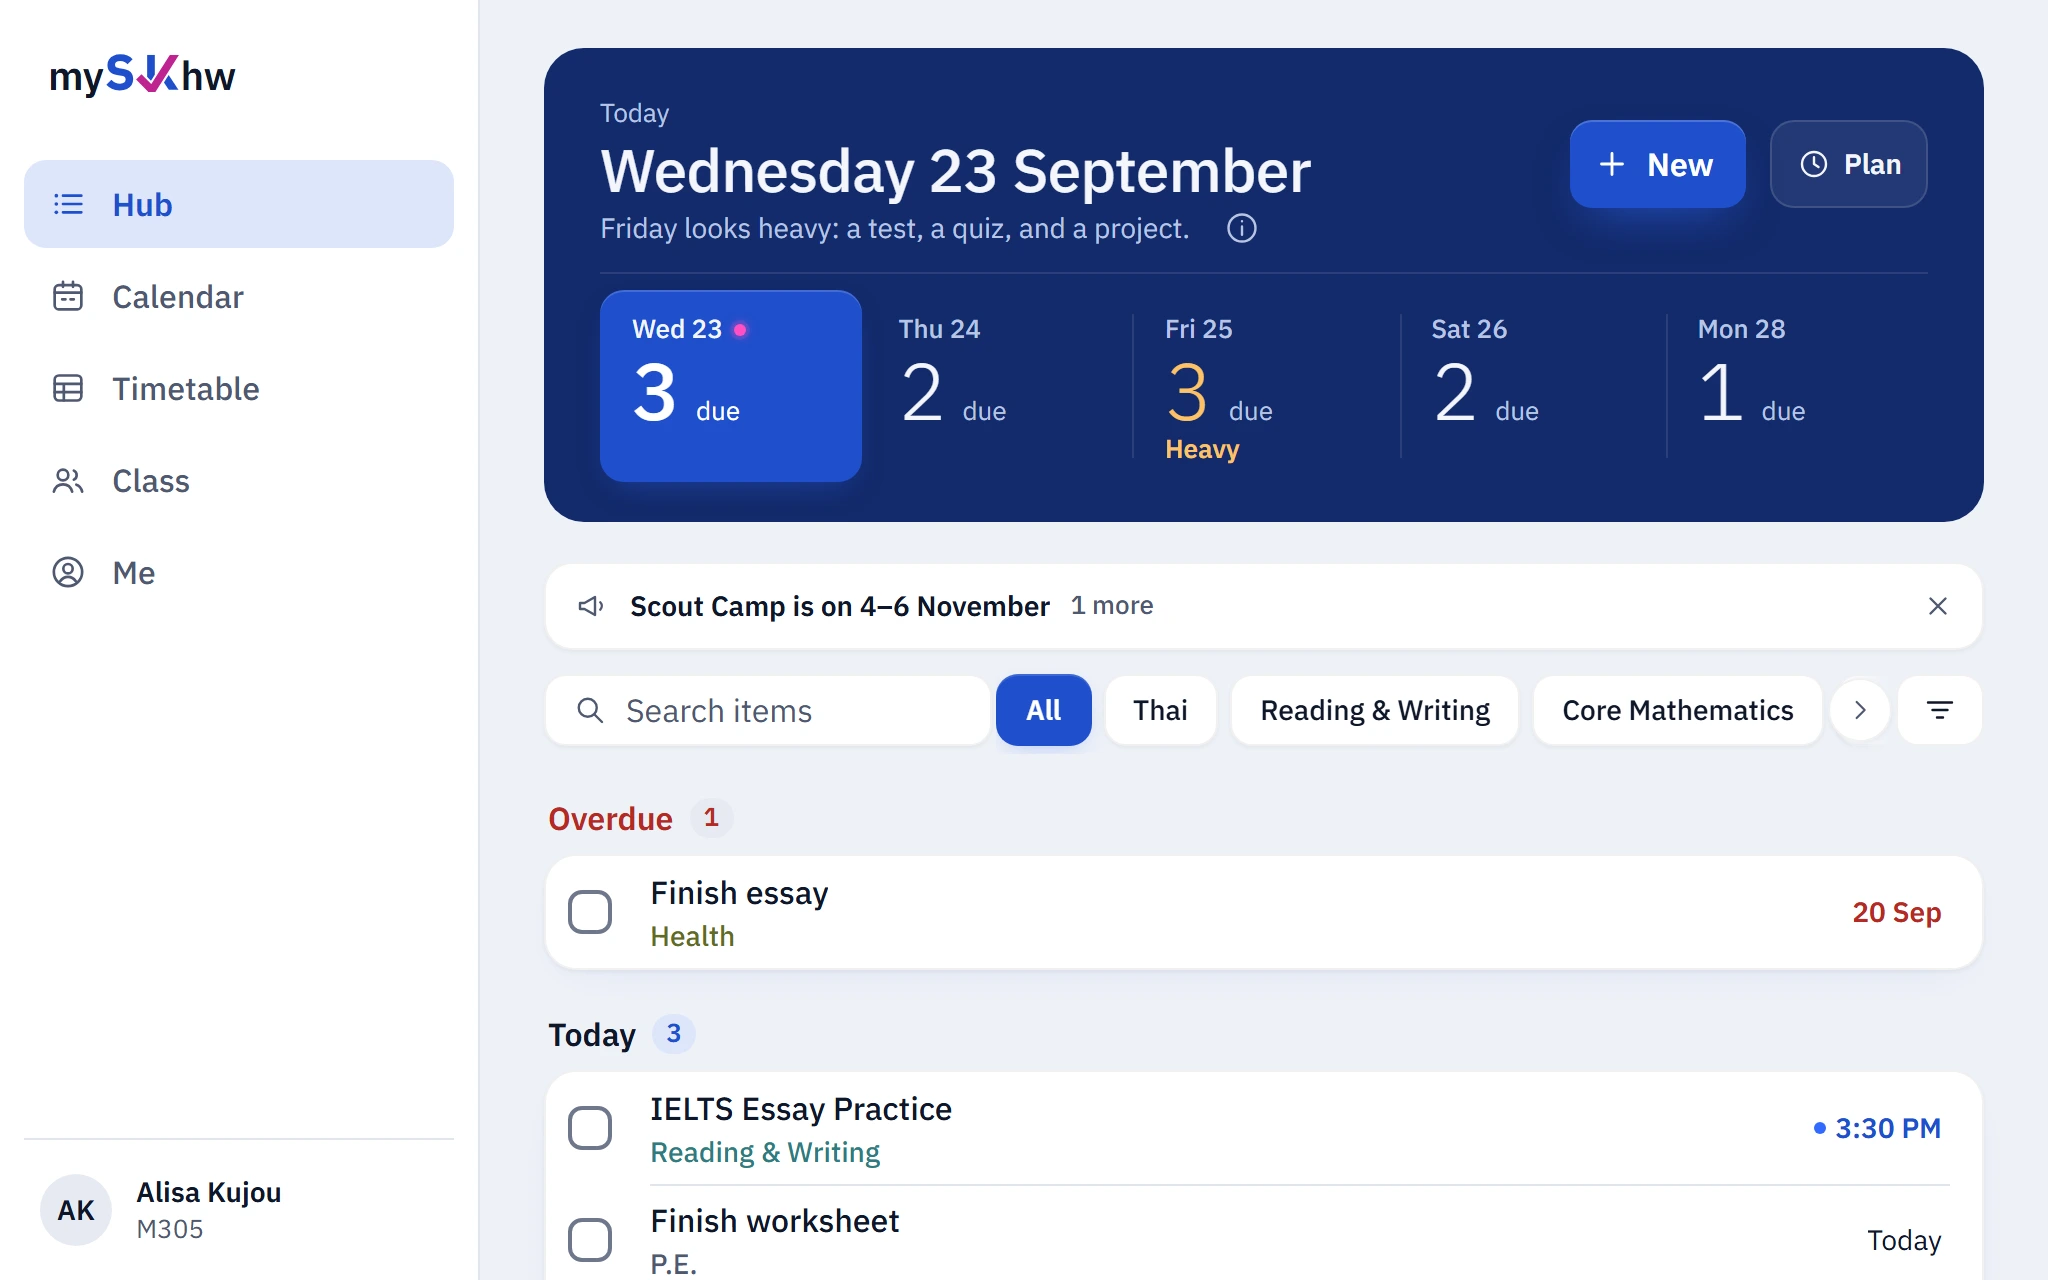Dismiss the Scout Camp announcement
This screenshot has width=2048, height=1280.
click(x=1937, y=606)
